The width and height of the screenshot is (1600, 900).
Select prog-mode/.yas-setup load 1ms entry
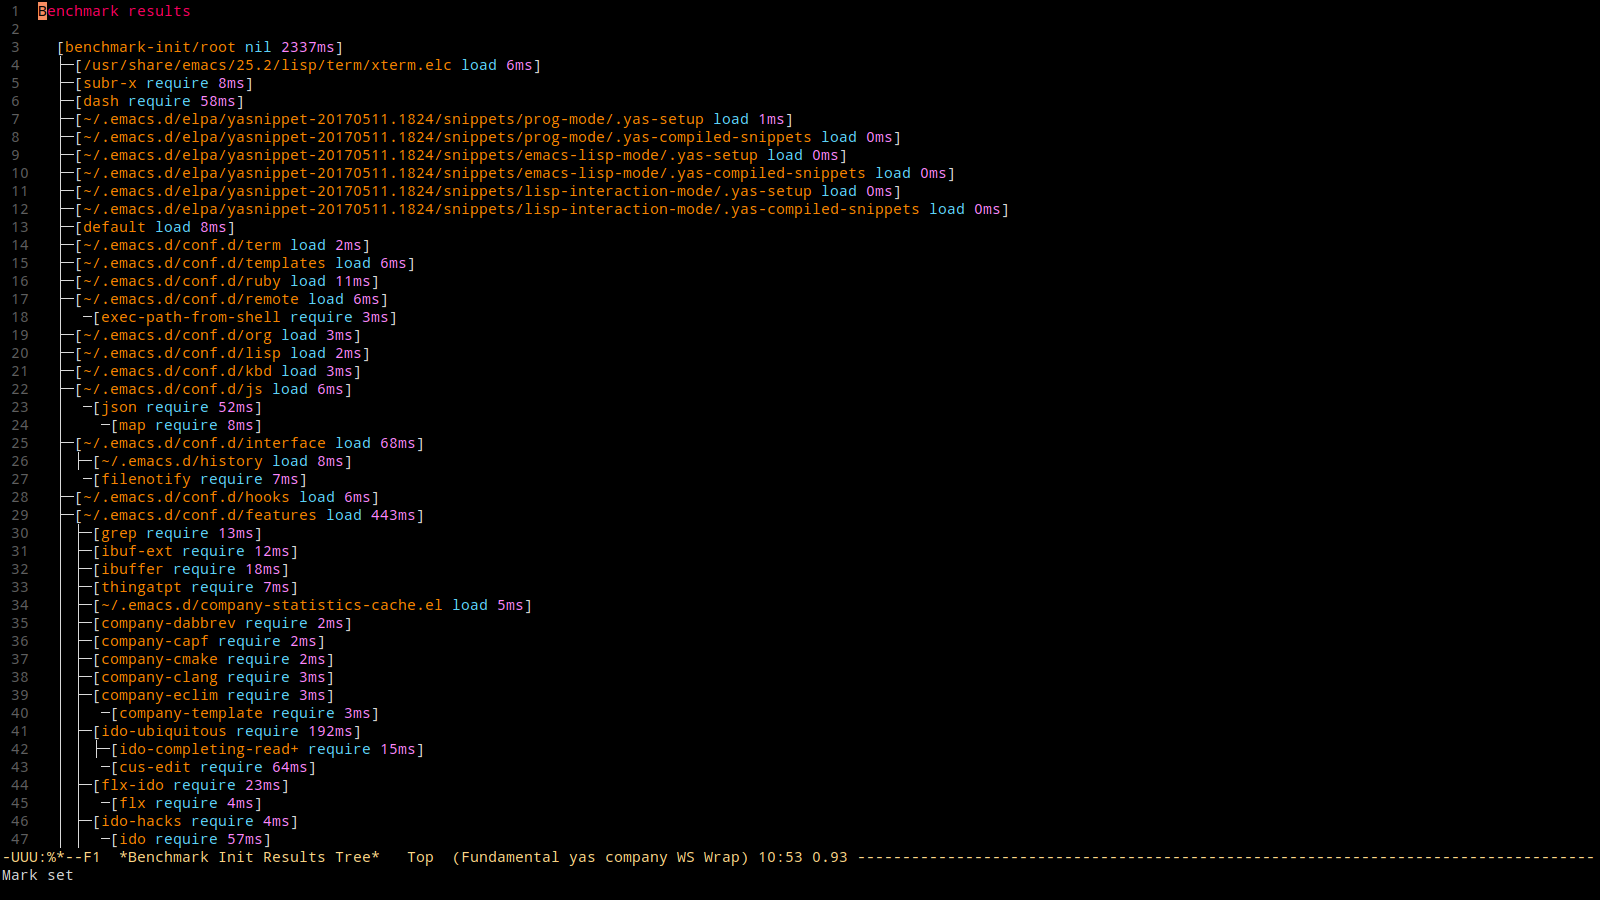[x=434, y=119]
